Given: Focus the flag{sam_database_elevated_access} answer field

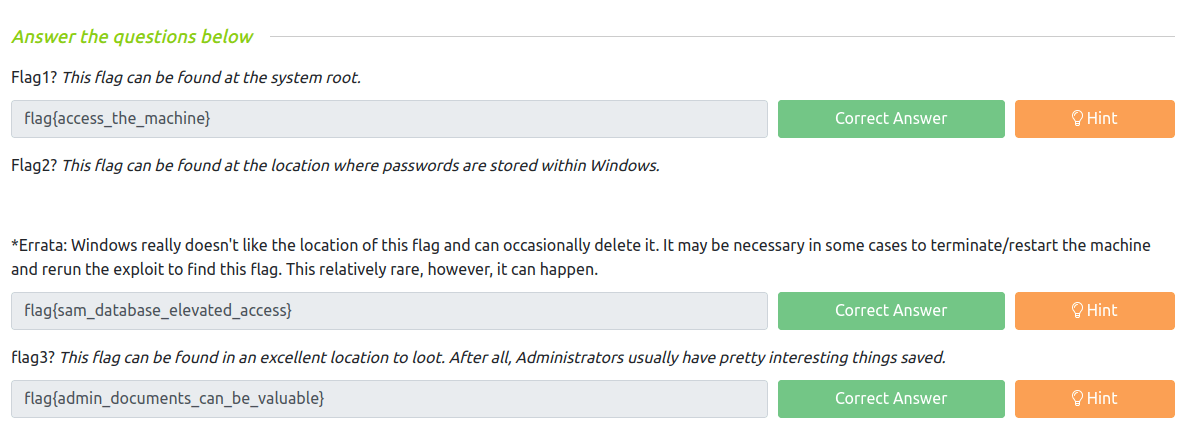Looking at the screenshot, I should (389, 311).
